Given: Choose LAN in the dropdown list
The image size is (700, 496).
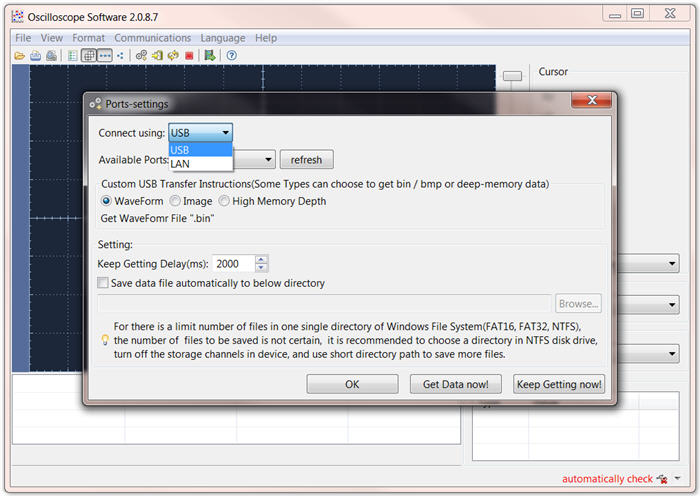Looking at the screenshot, I should point(200,164).
